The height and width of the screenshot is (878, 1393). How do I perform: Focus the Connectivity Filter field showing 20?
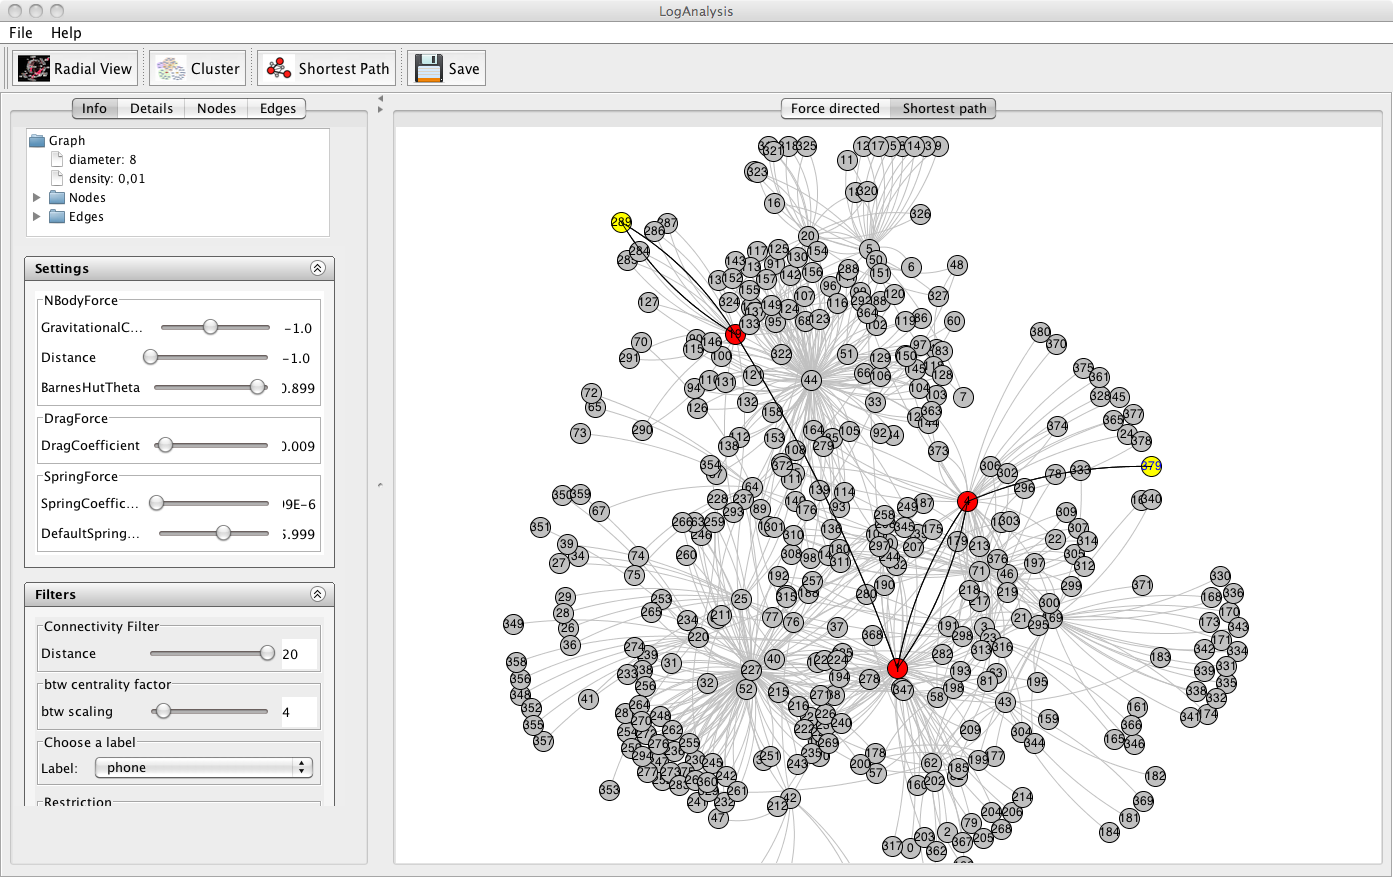[299, 654]
